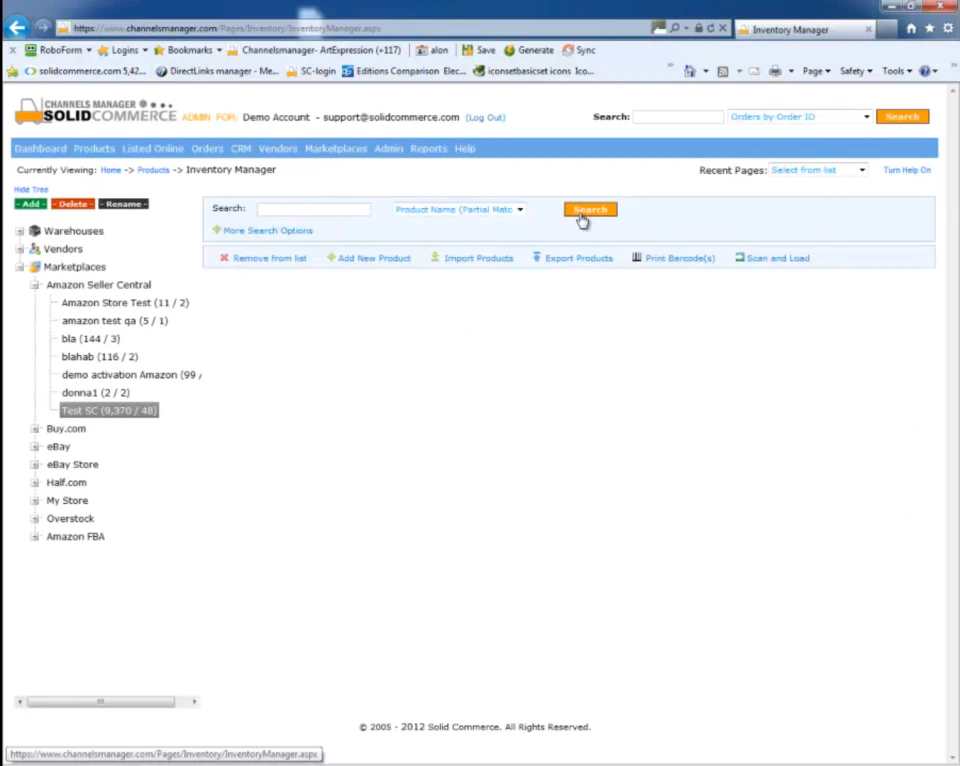Viewport: 960px width, 766px height.
Task: Click the Log Out link
Action: click(484, 117)
